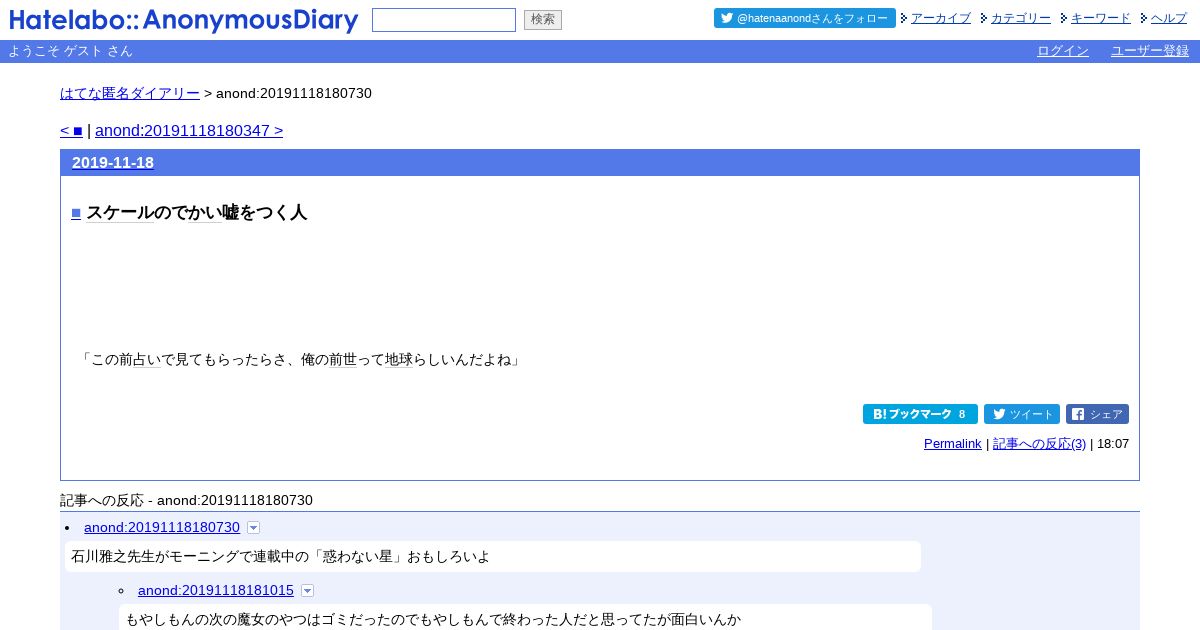This screenshot has width=1200, height=630.
Task: Open next entry anond:20191118180347
Action: [x=189, y=130]
